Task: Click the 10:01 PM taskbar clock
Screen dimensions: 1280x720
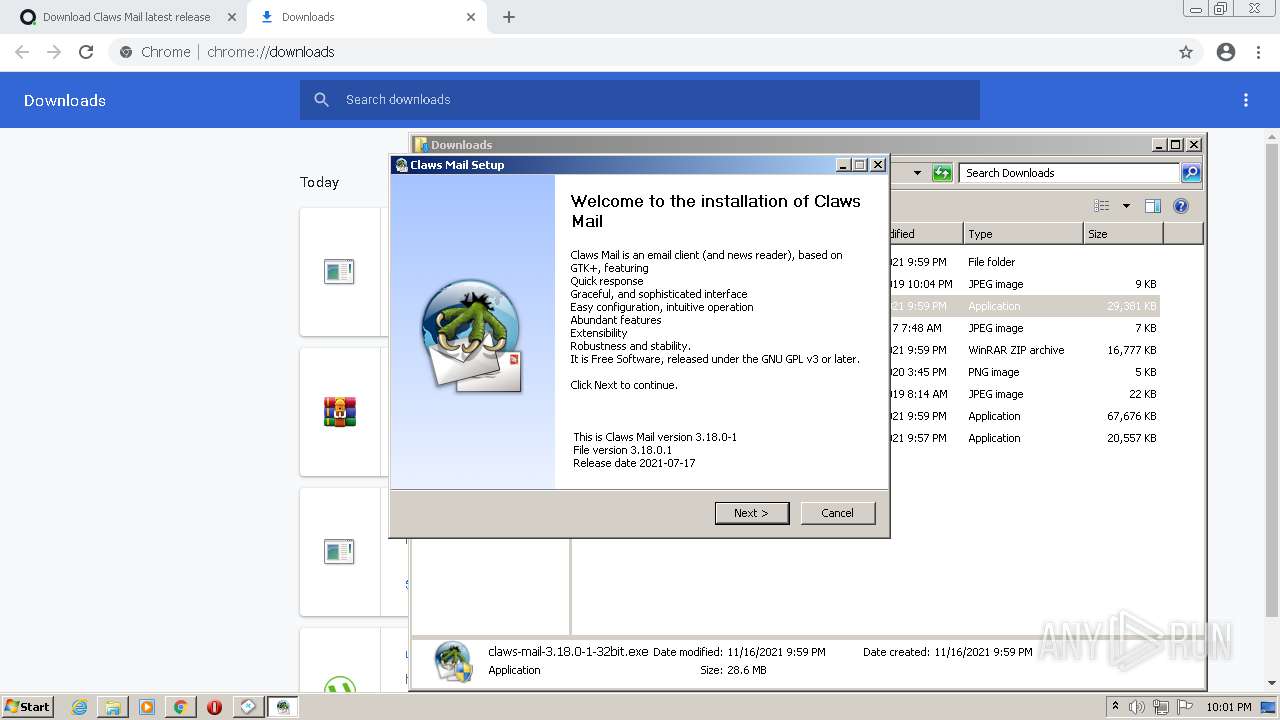Action: pos(1229,707)
